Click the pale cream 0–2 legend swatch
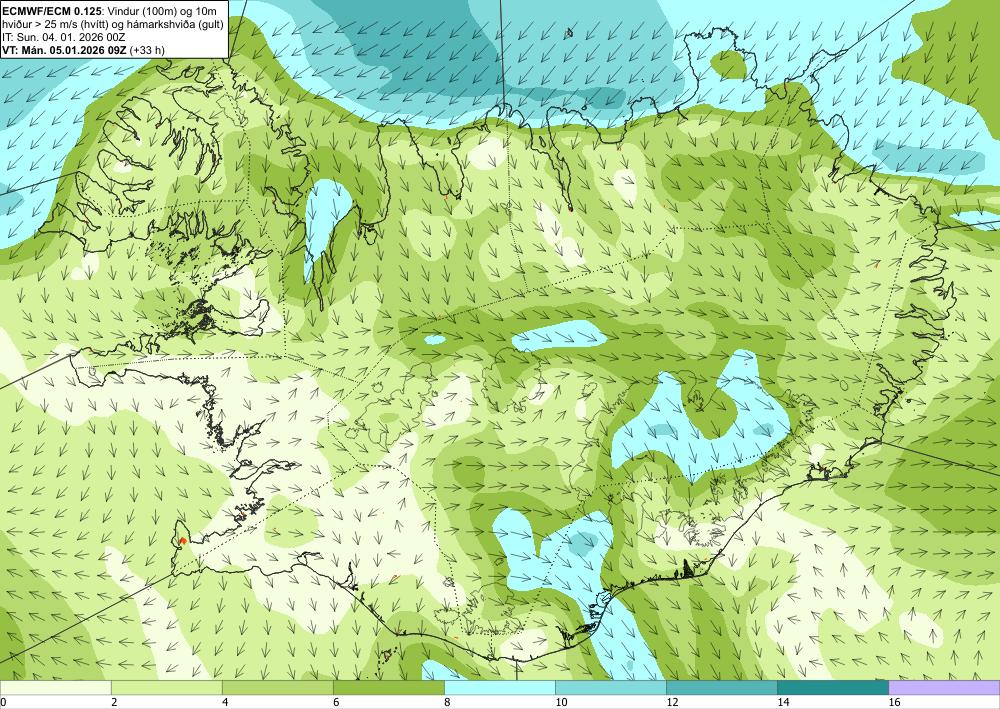The height and width of the screenshot is (709, 1000). 55,687
